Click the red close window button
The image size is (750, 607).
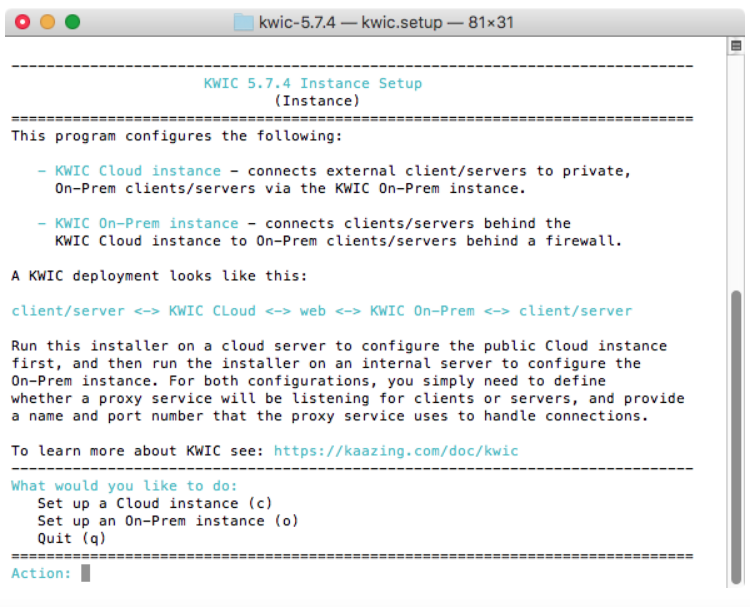(22, 22)
